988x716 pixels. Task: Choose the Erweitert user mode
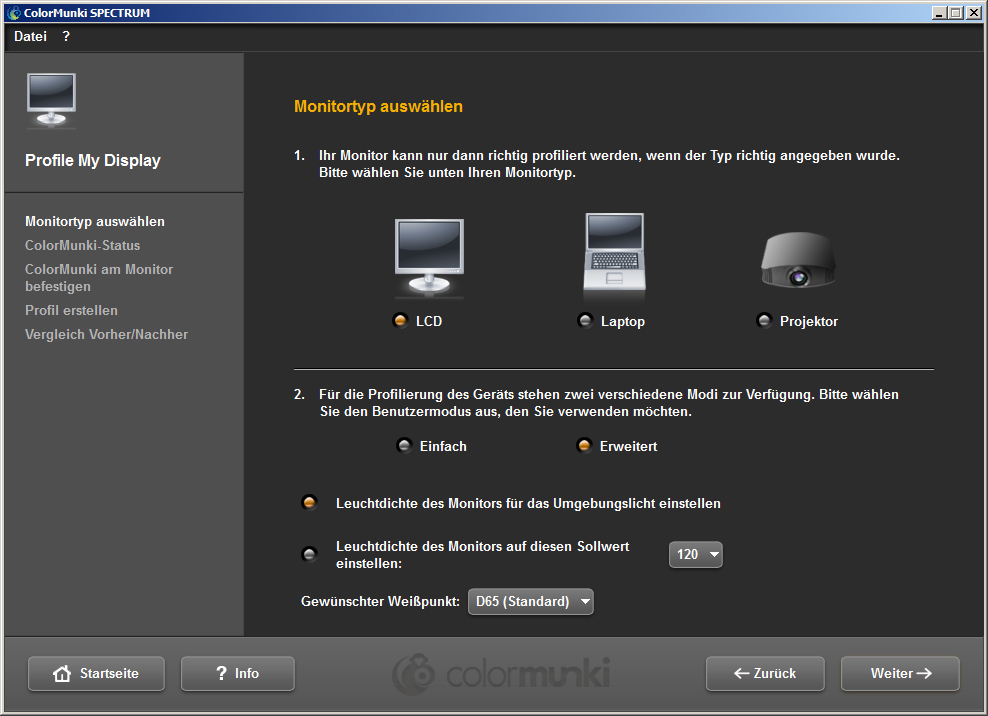click(584, 446)
